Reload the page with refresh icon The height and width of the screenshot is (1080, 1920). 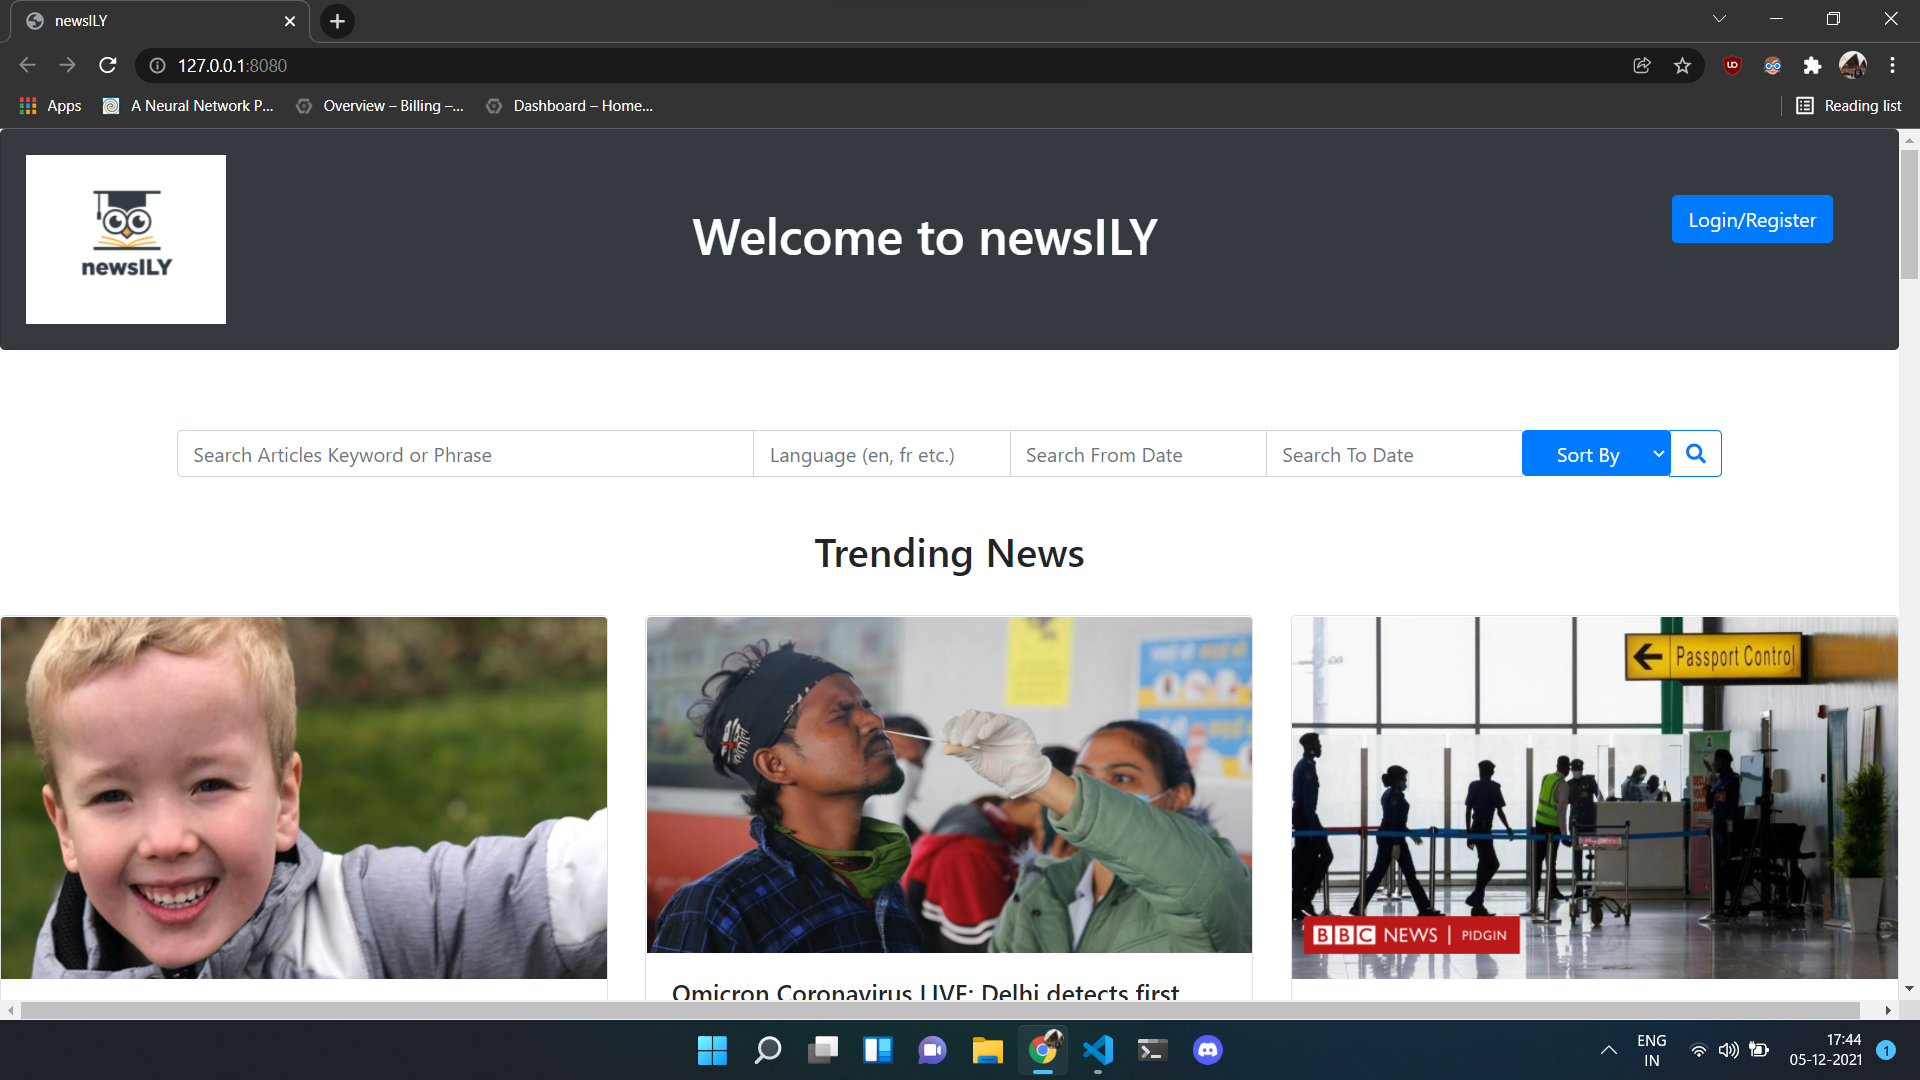coord(108,65)
